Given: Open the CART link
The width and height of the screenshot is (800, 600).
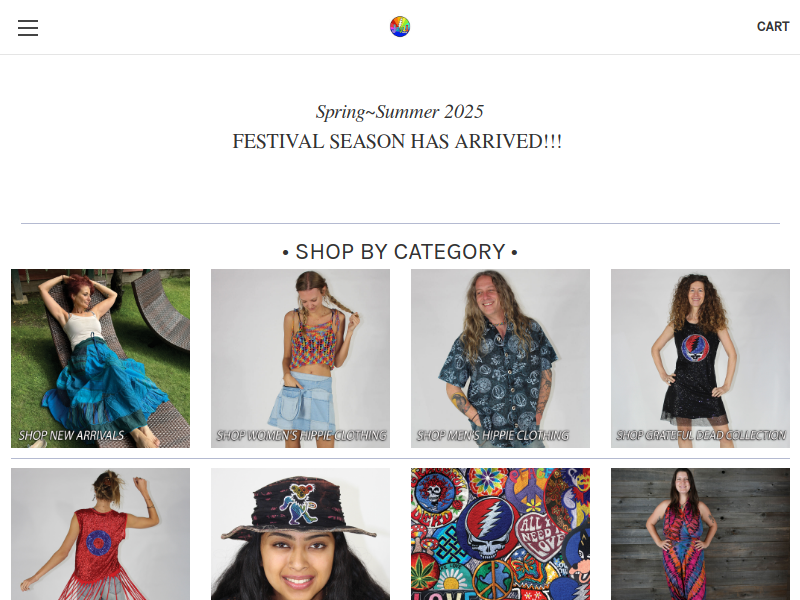Looking at the screenshot, I should tap(773, 27).
